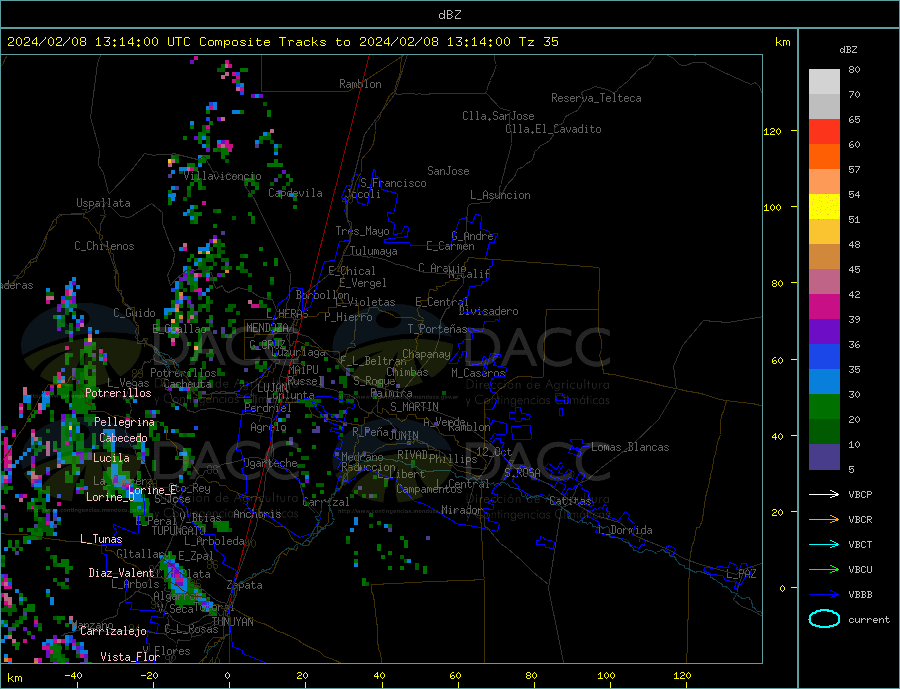Click the 60 tick on horizontal axis
Image resolution: width=900 pixels, height=689 pixels.
[455, 675]
